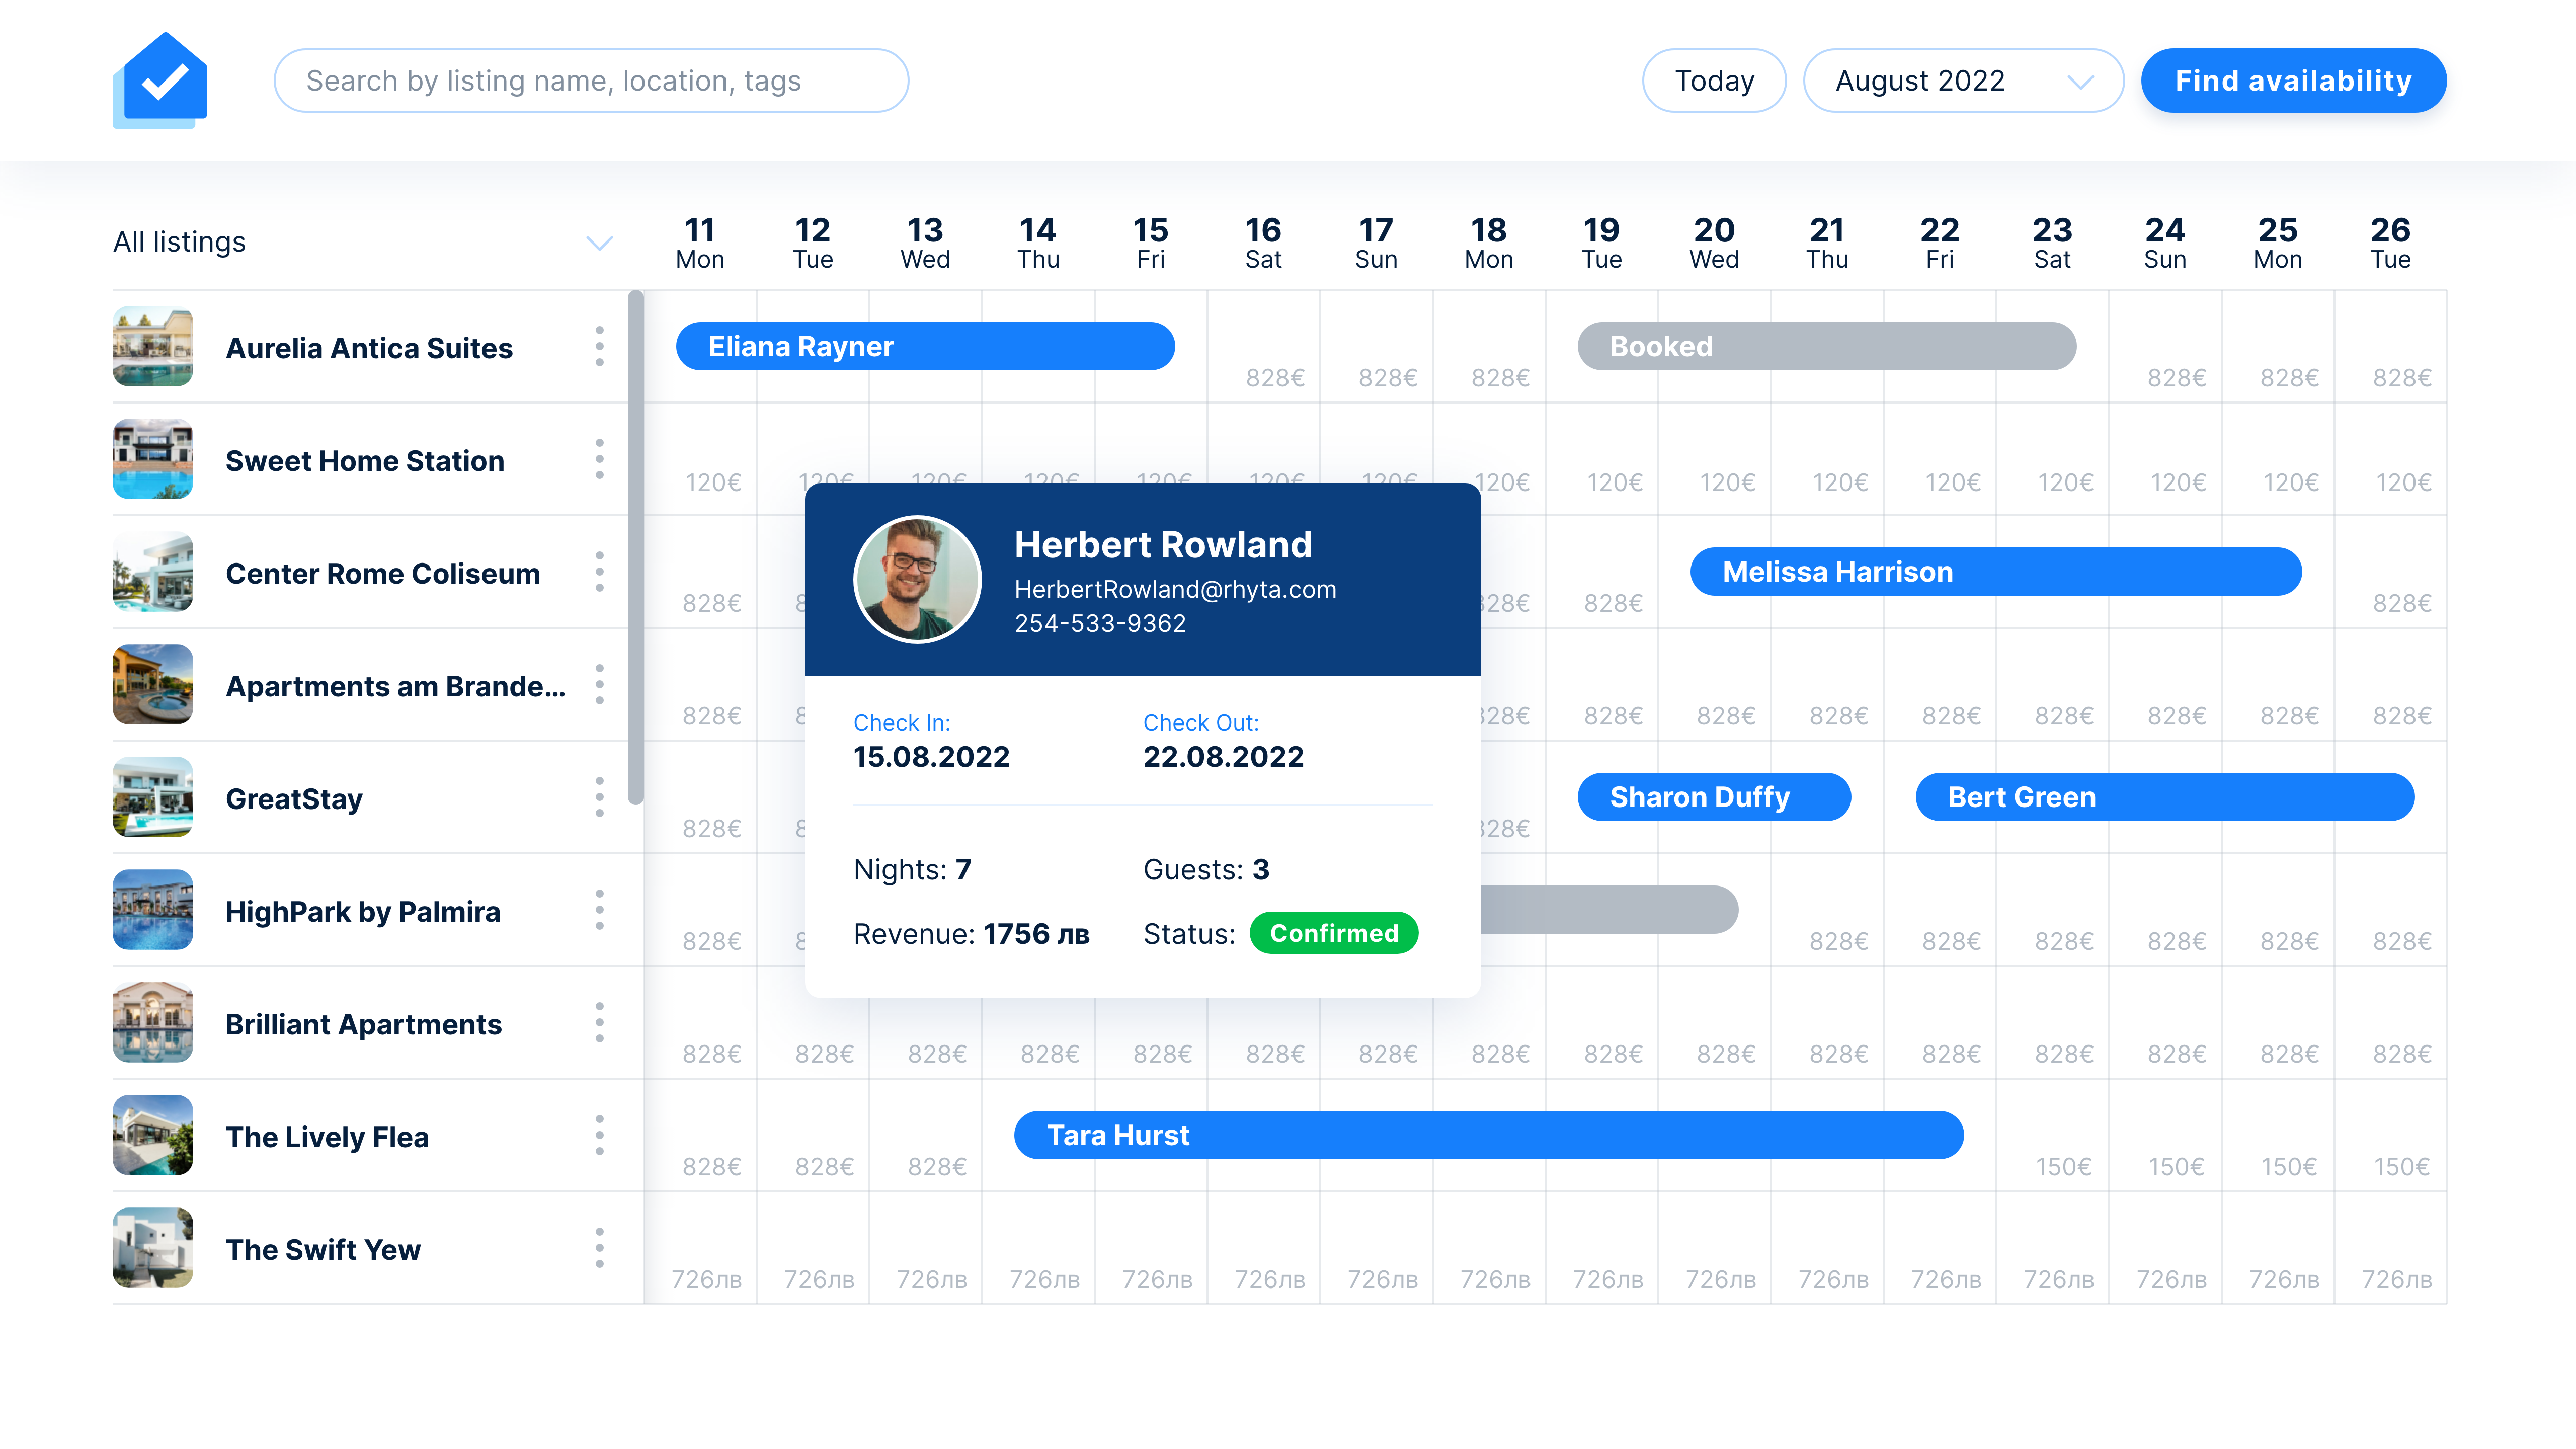View Sharon Duffy's reservation bar
The width and height of the screenshot is (2576, 1449).
click(x=1714, y=797)
